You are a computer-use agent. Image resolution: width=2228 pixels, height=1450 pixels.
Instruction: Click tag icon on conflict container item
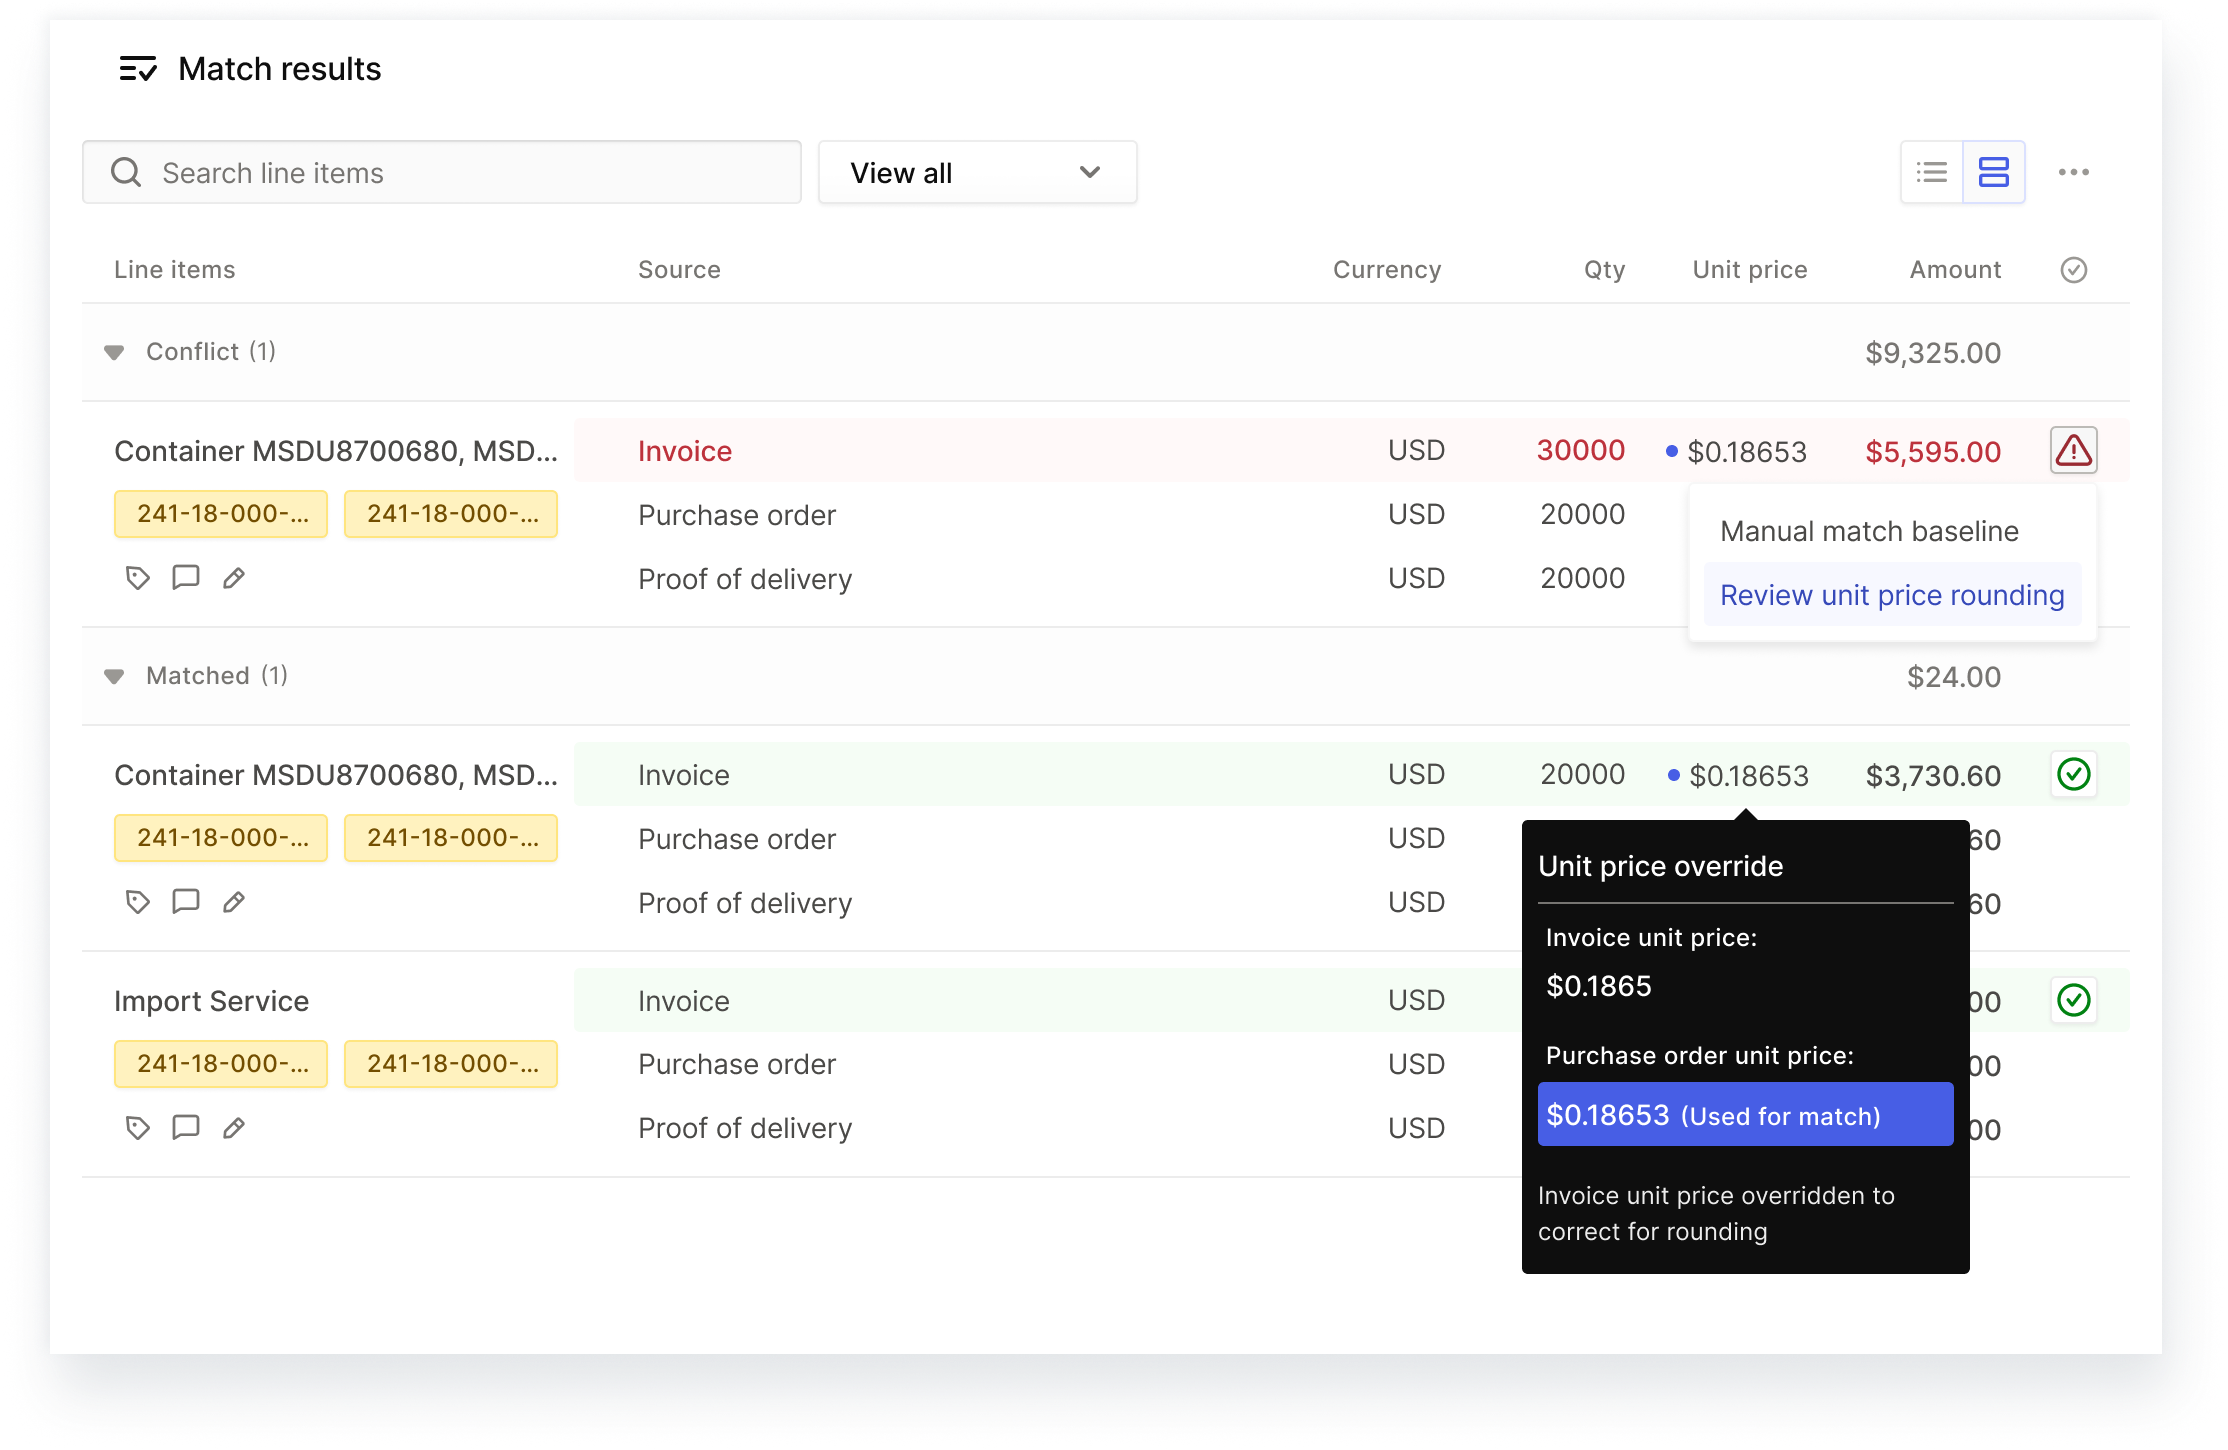click(x=137, y=578)
